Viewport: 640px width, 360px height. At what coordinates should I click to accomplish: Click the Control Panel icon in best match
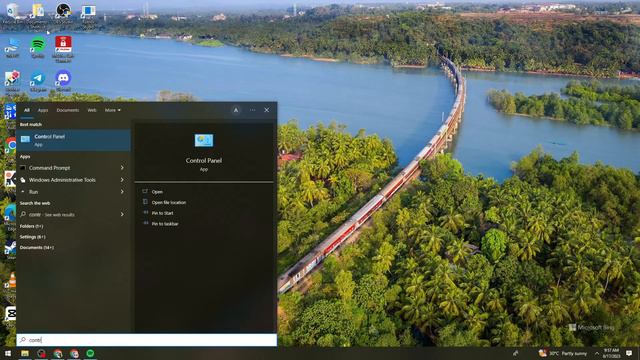coord(25,140)
